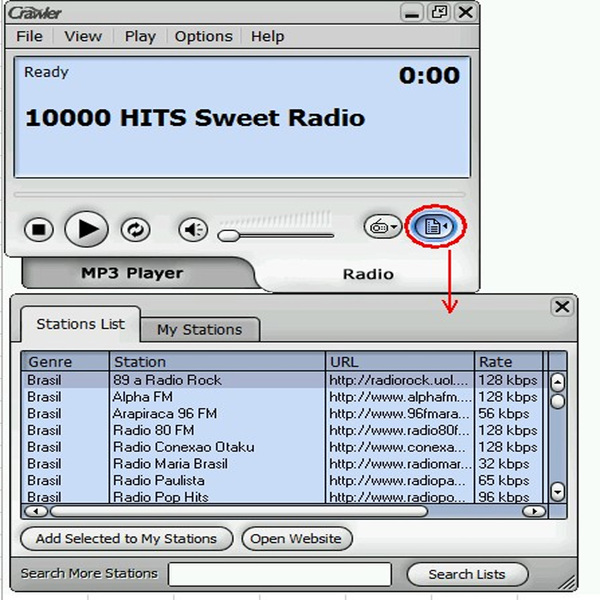600x600 pixels.
Task: Click the horizontal scrollbar thumb
Action: [239, 511]
